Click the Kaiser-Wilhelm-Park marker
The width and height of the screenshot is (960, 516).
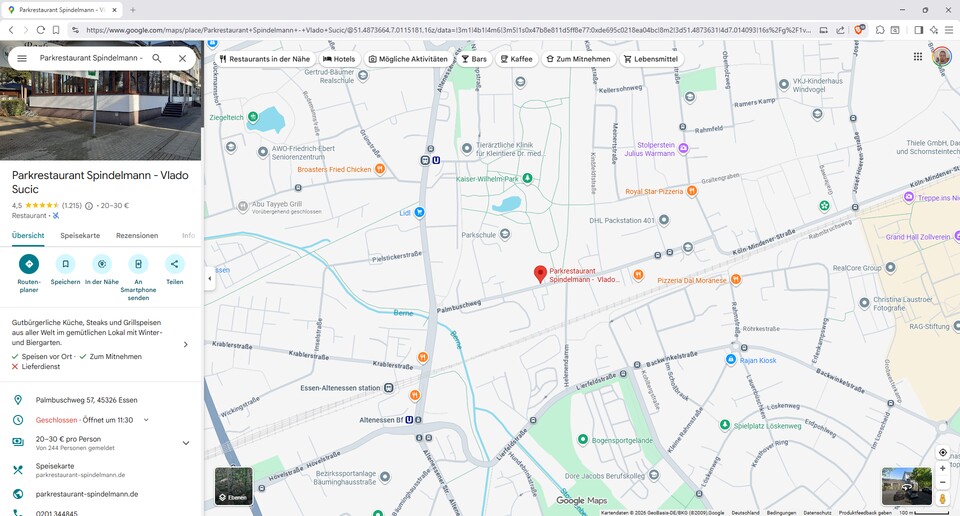click(527, 179)
